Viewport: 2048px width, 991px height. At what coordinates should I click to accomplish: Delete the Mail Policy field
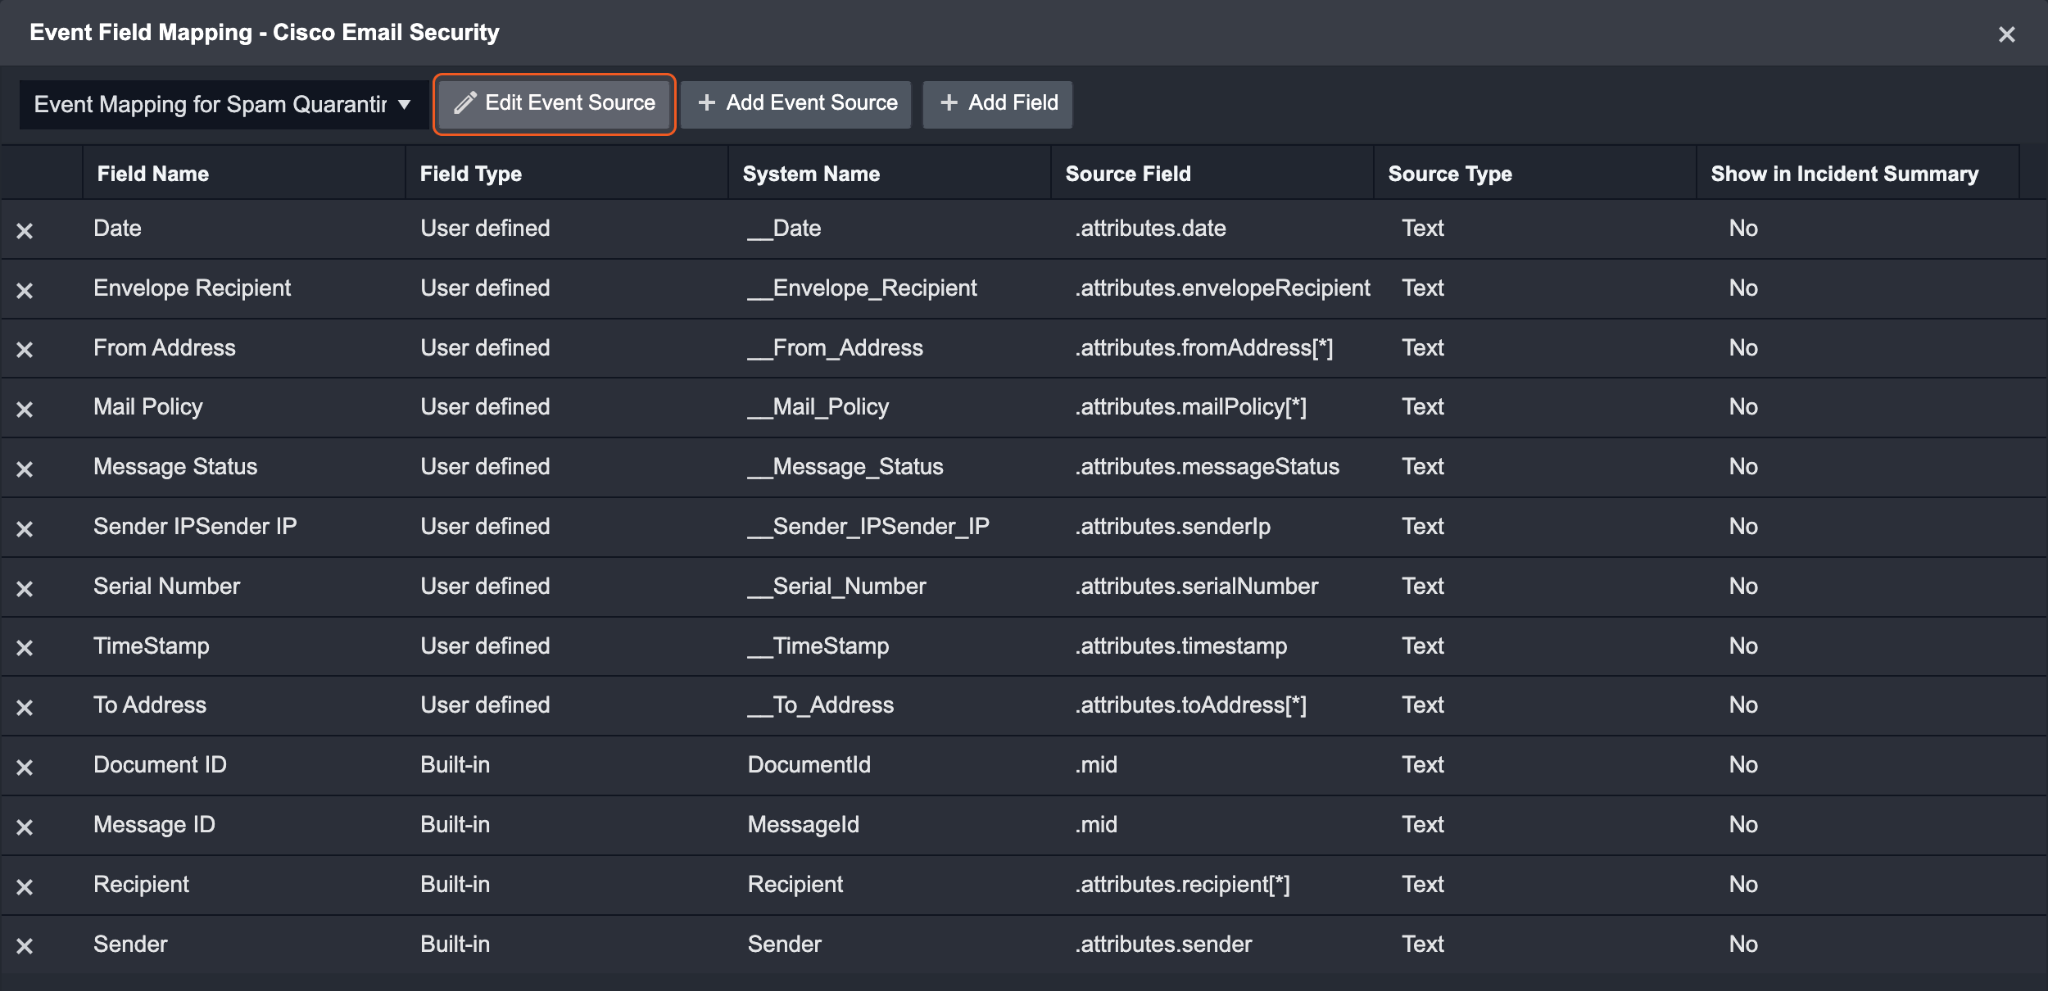coord(25,409)
